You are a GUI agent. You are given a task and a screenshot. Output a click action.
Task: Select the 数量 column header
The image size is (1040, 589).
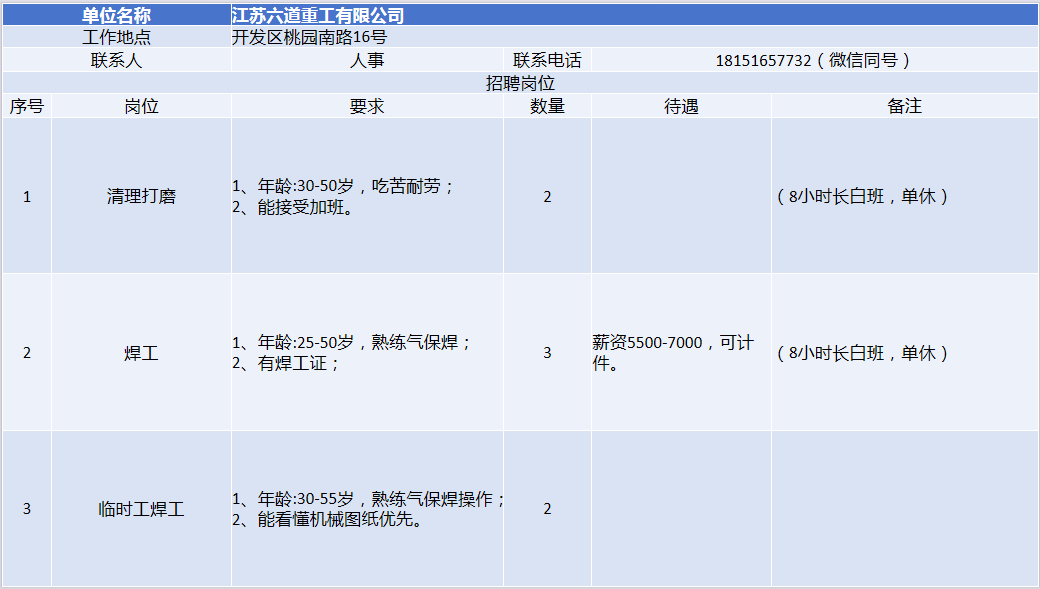coord(547,106)
